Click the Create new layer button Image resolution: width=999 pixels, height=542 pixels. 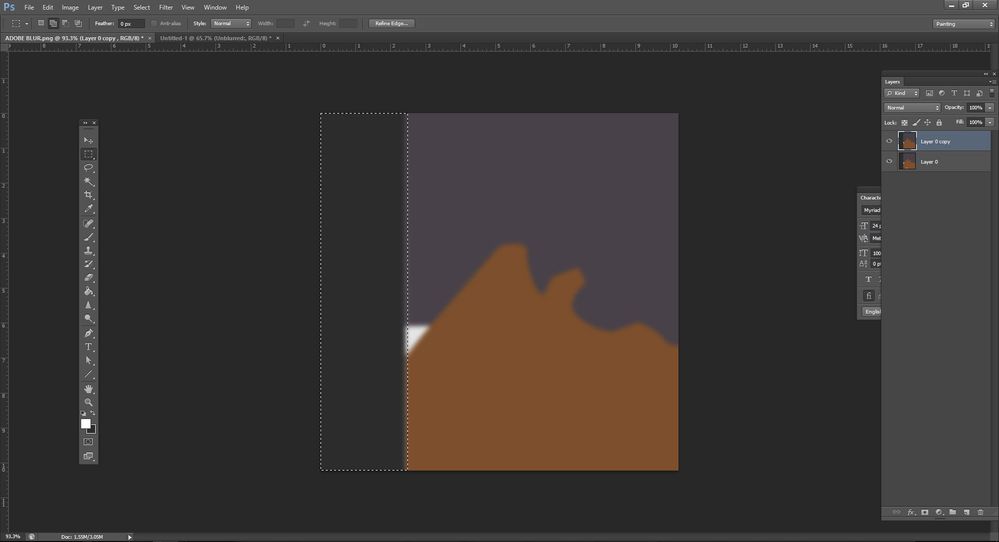tap(967, 512)
